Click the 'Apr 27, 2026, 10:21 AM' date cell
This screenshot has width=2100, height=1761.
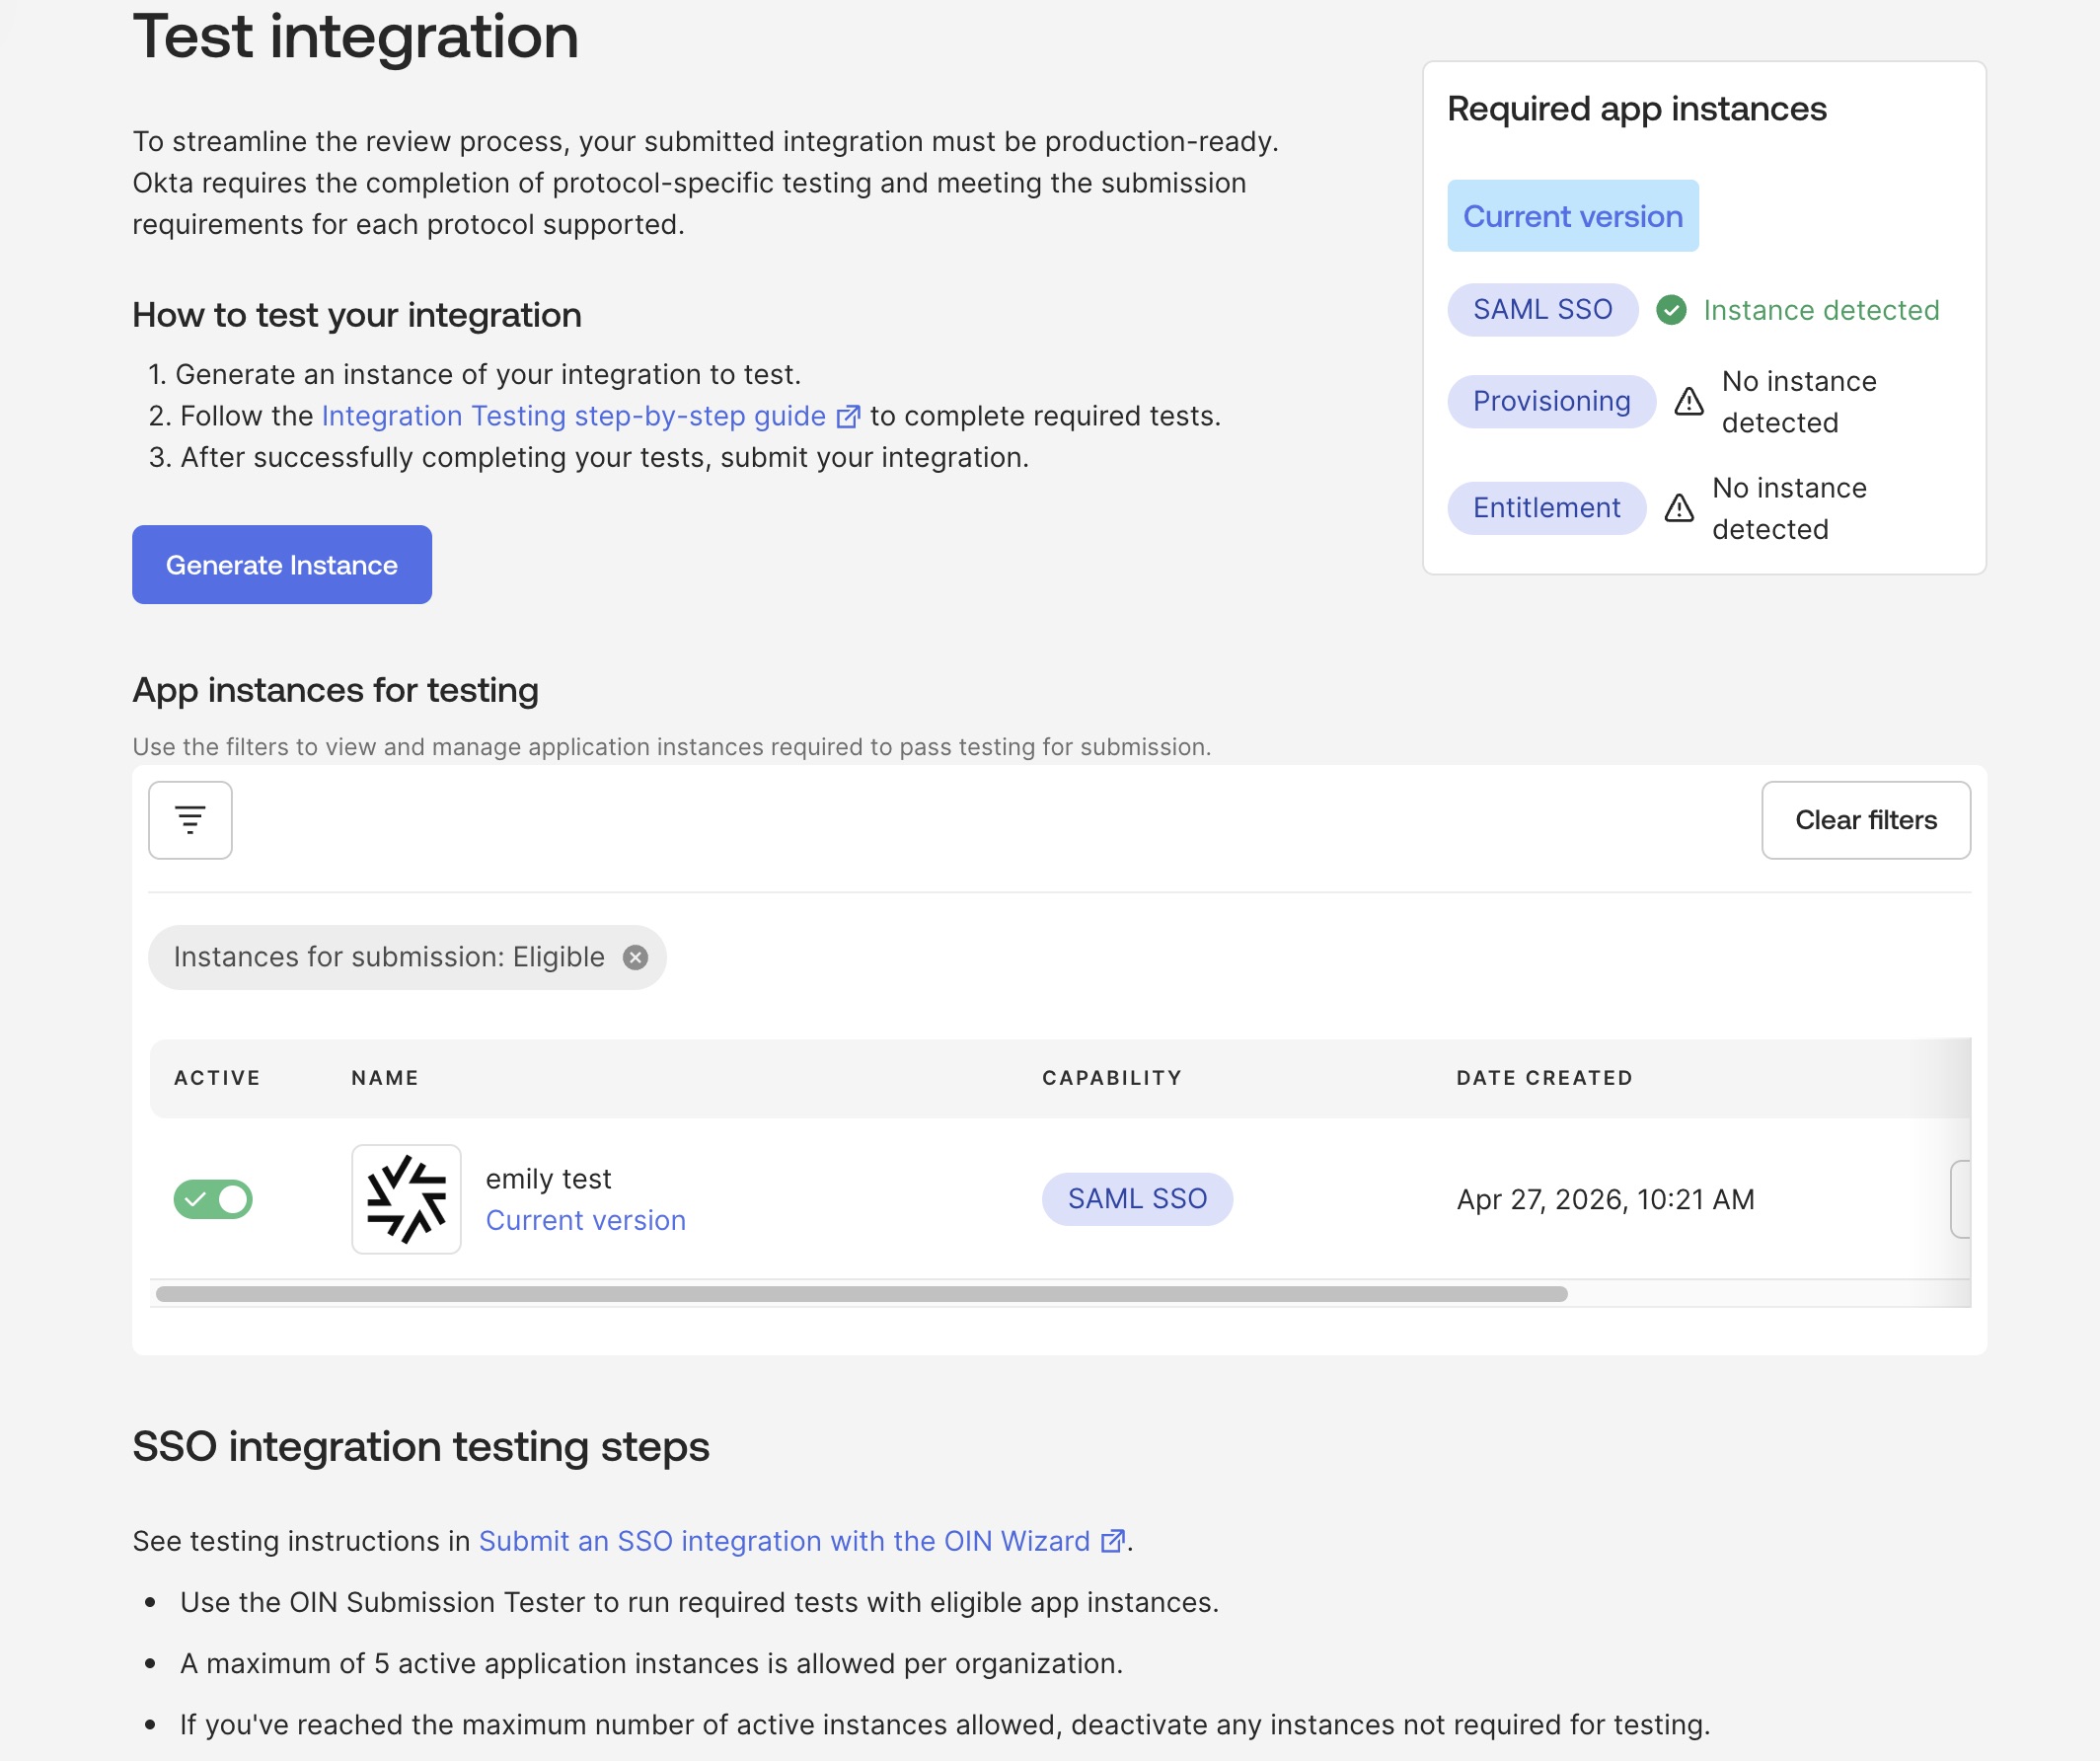pyautogui.click(x=1606, y=1199)
